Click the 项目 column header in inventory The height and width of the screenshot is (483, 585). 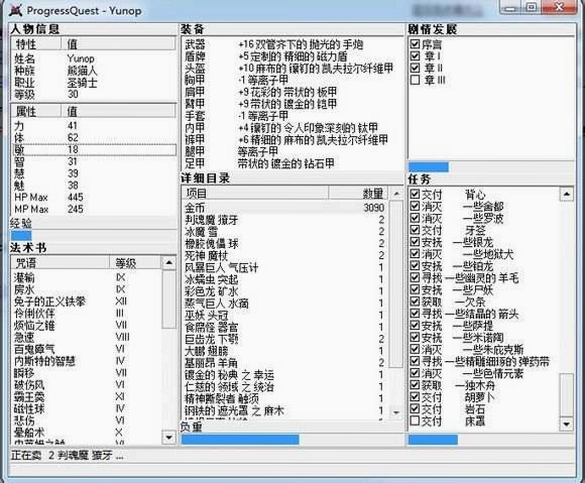point(256,193)
